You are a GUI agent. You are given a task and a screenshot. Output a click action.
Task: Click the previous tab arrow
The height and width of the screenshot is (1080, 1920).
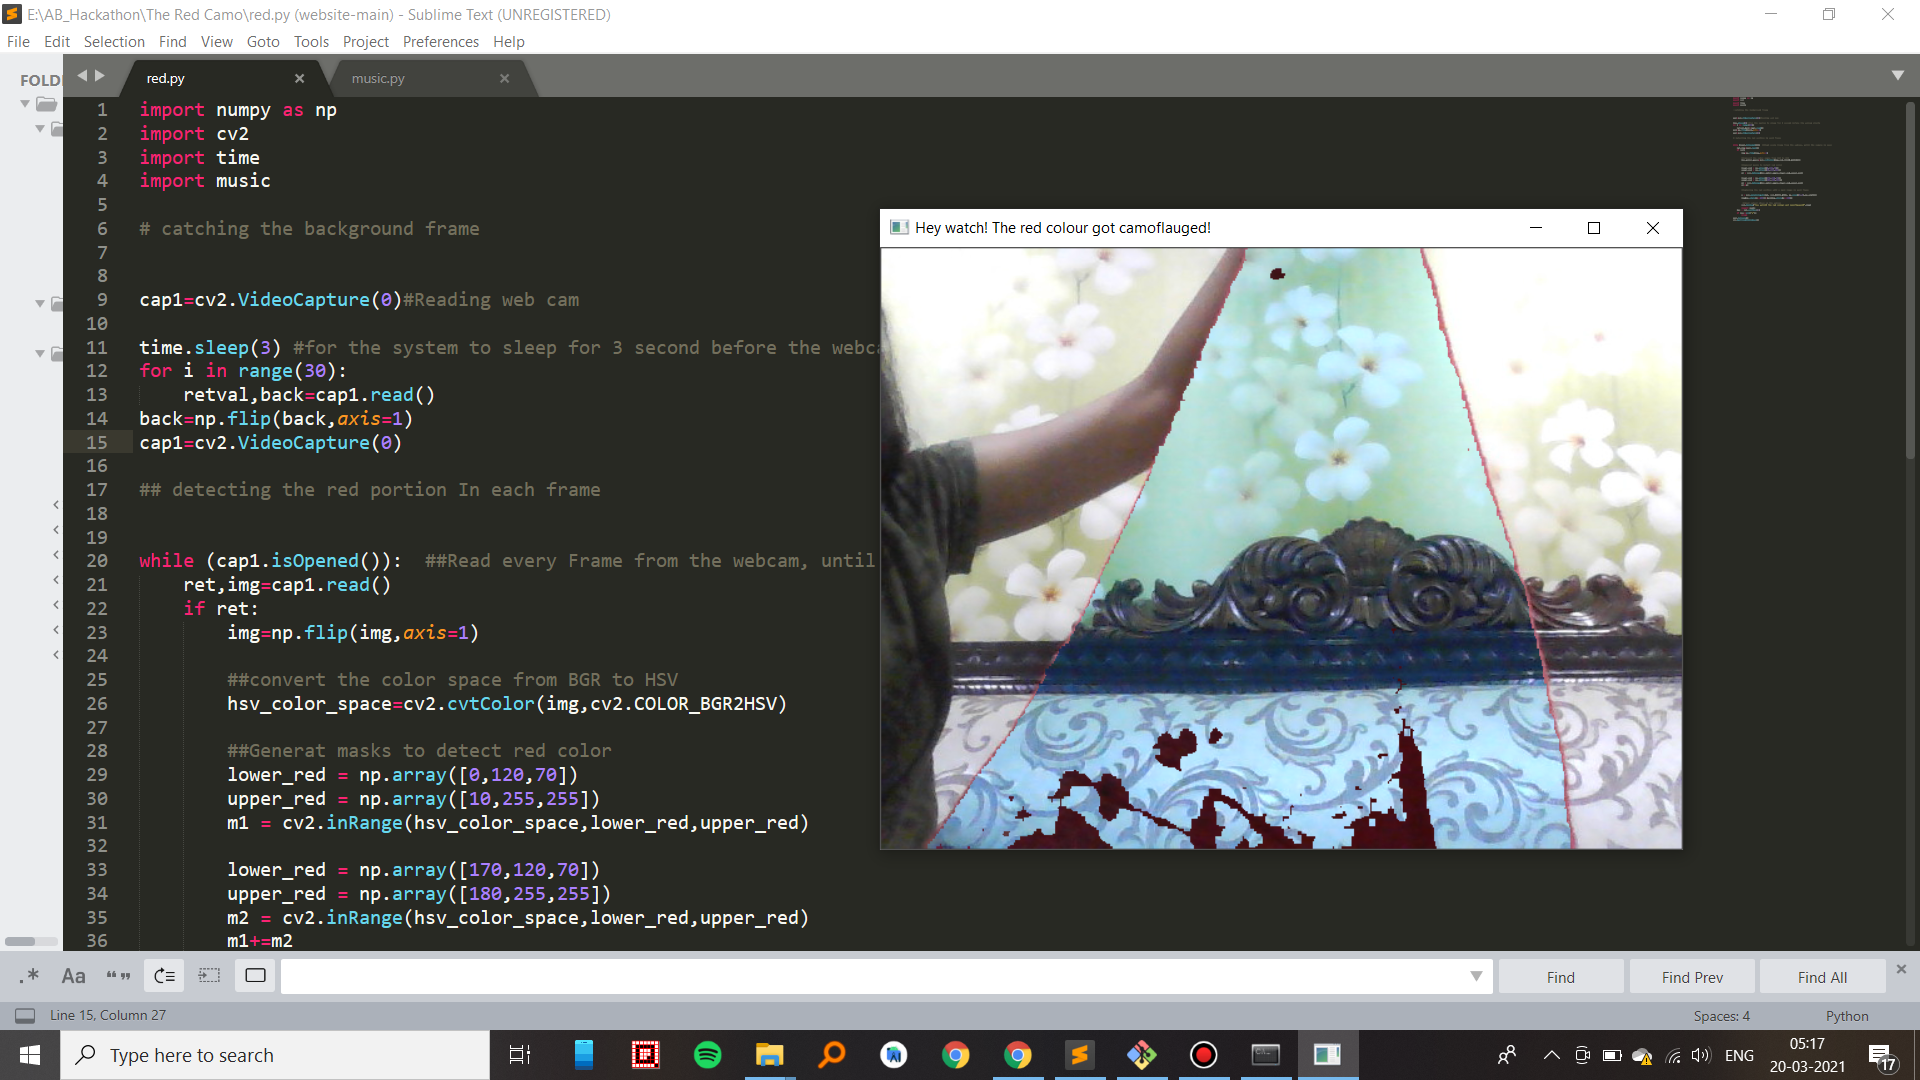[82, 76]
